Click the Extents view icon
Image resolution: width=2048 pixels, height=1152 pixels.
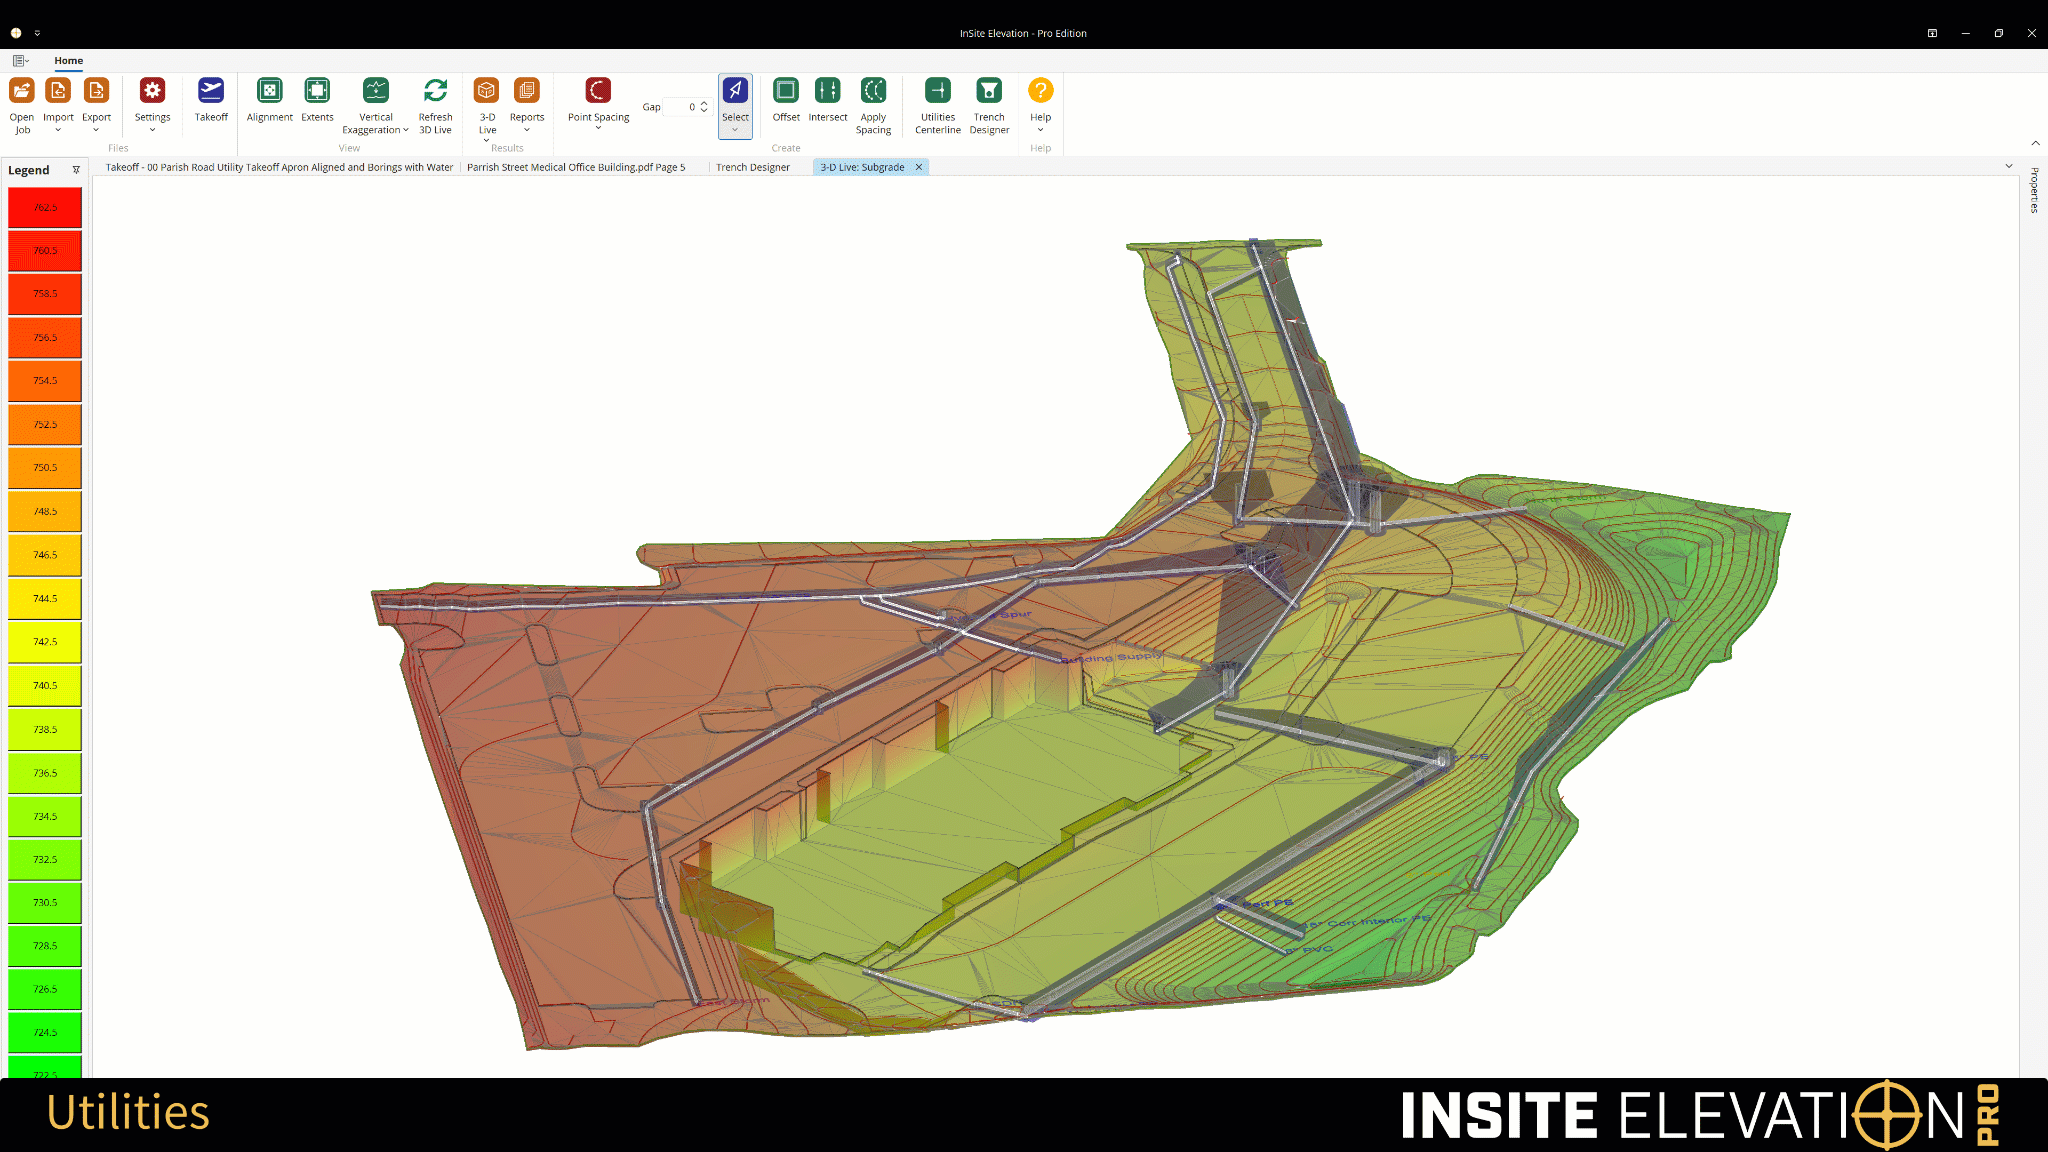click(x=317, y=91)
